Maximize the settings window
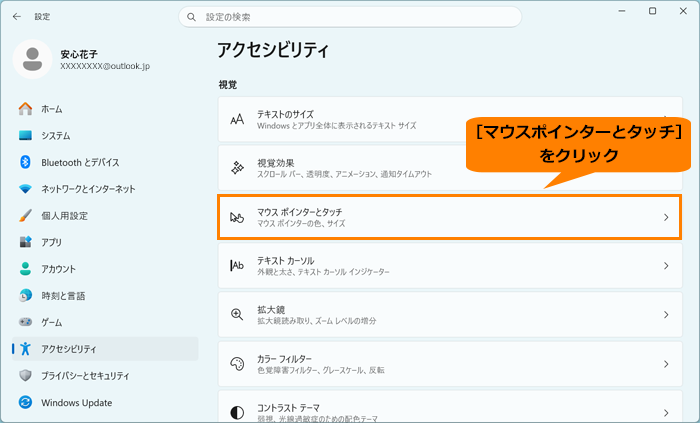 652,11
